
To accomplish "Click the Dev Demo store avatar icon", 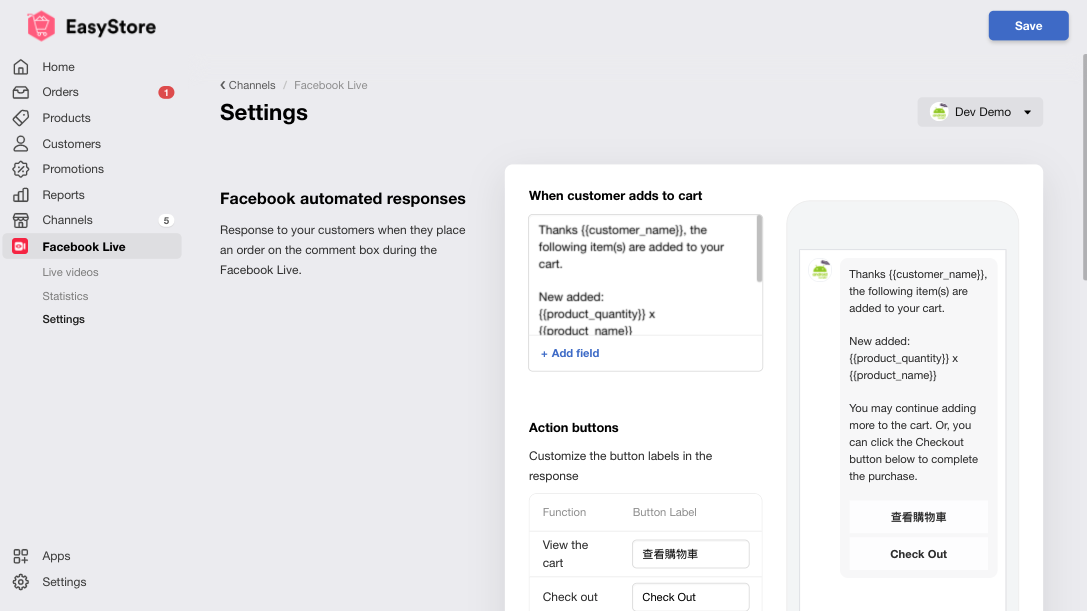I will click(939, 112).
